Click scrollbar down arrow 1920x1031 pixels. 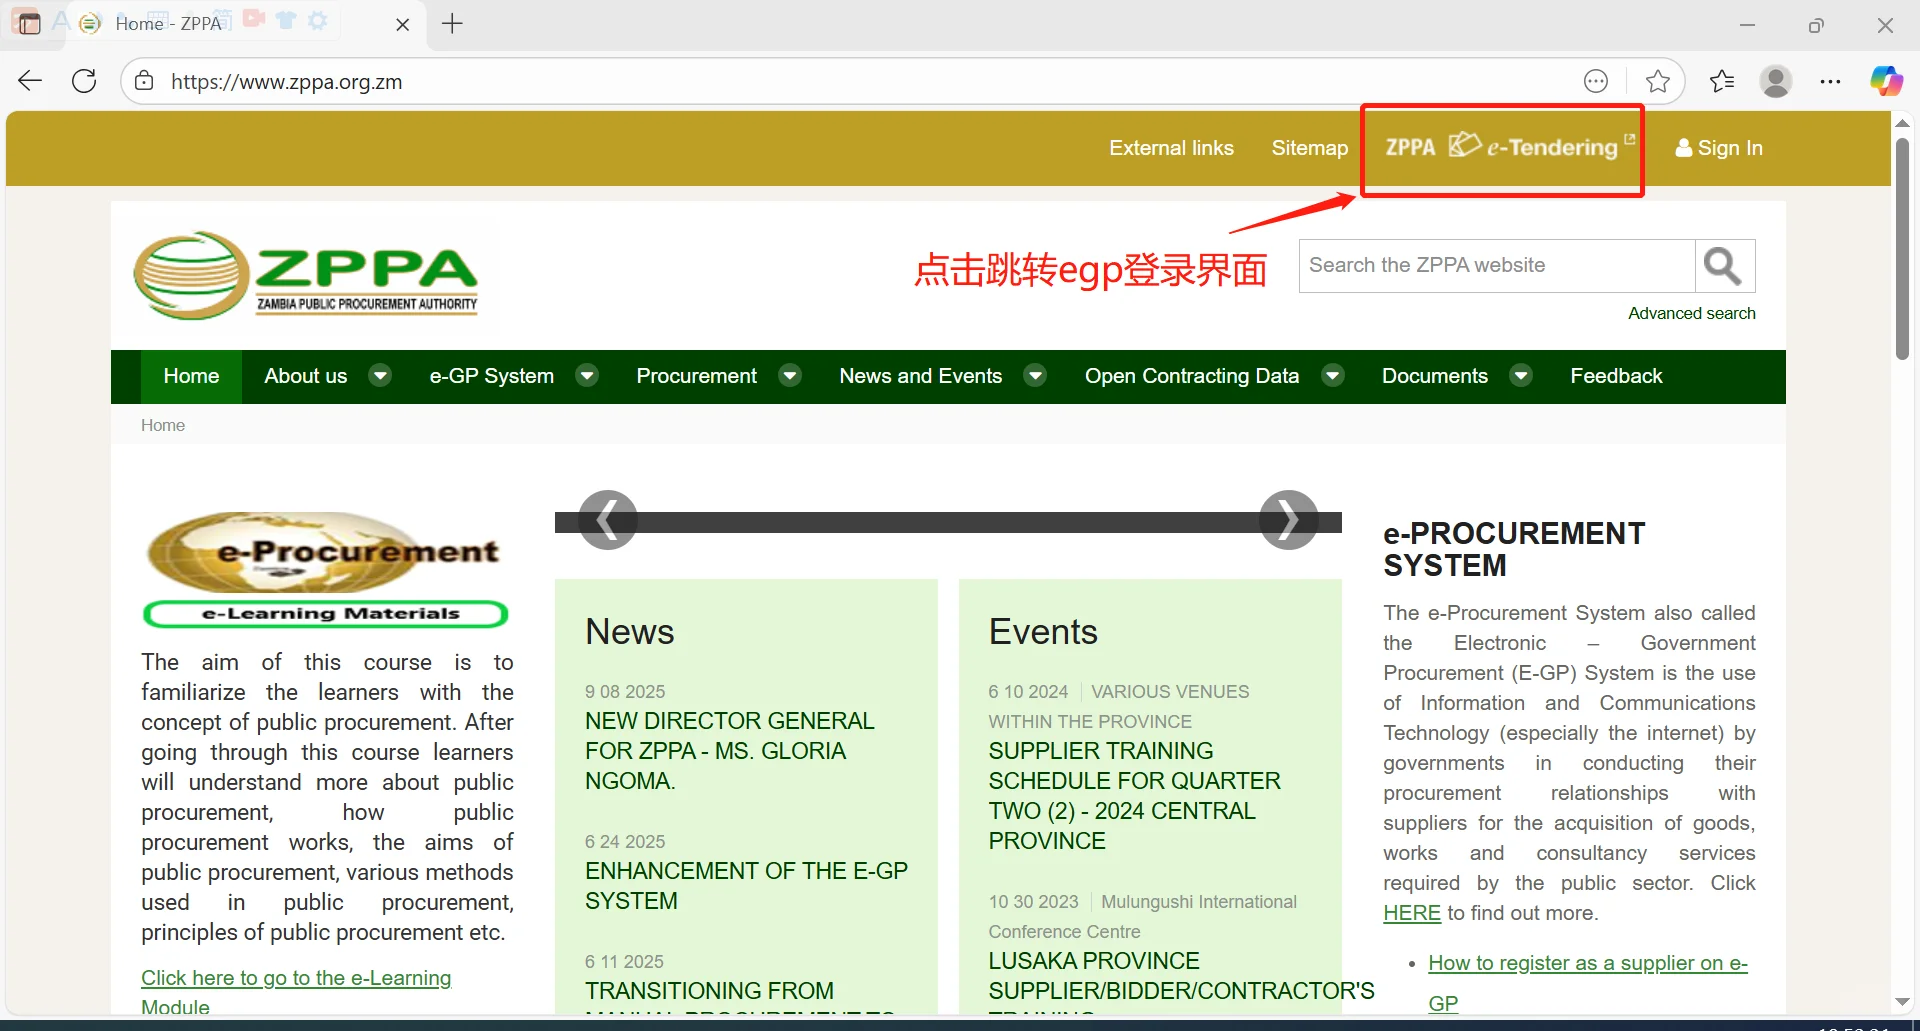coord(1902,1002)
